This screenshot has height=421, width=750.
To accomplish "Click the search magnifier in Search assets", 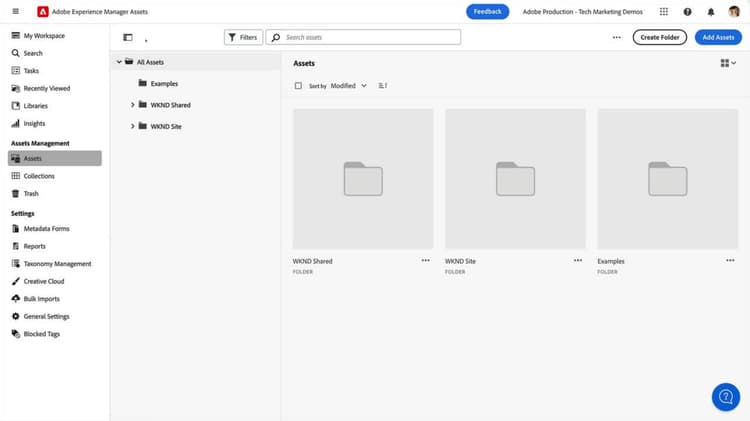I will 276,37.
